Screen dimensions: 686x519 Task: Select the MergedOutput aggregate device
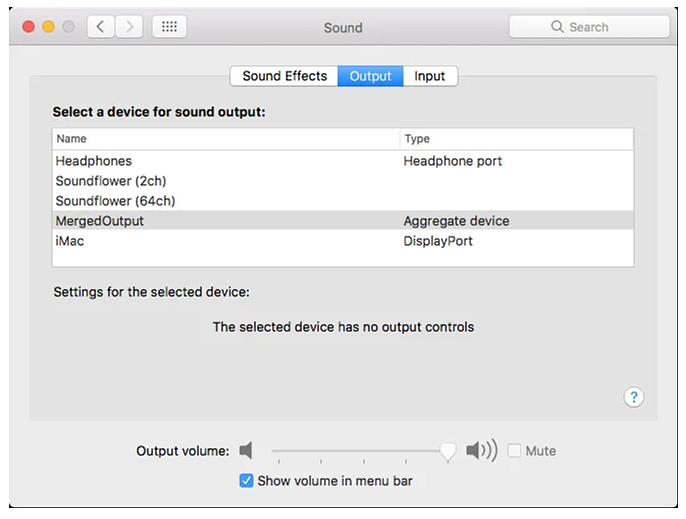pyautogui.click(x=100, y=221)
